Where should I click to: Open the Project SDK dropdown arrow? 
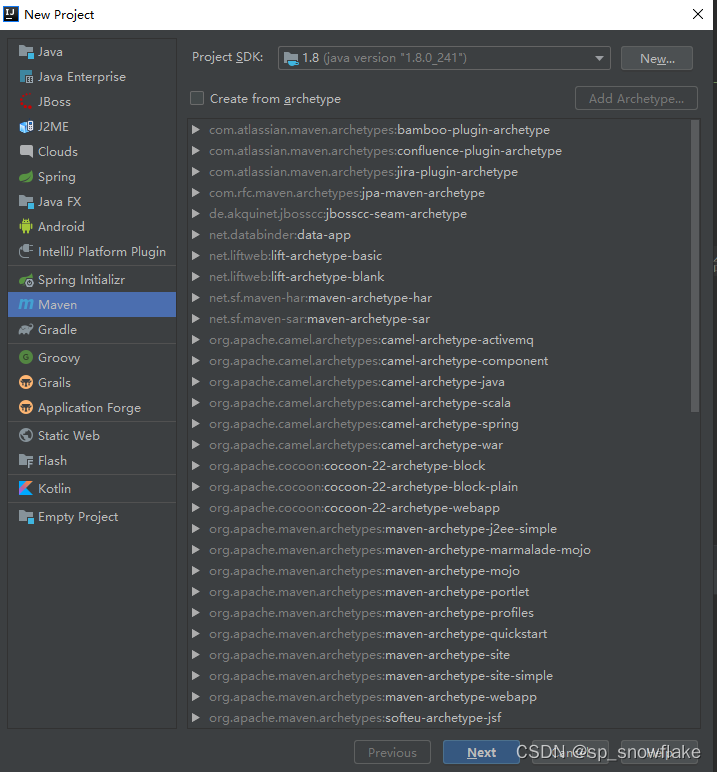(599, 58)
